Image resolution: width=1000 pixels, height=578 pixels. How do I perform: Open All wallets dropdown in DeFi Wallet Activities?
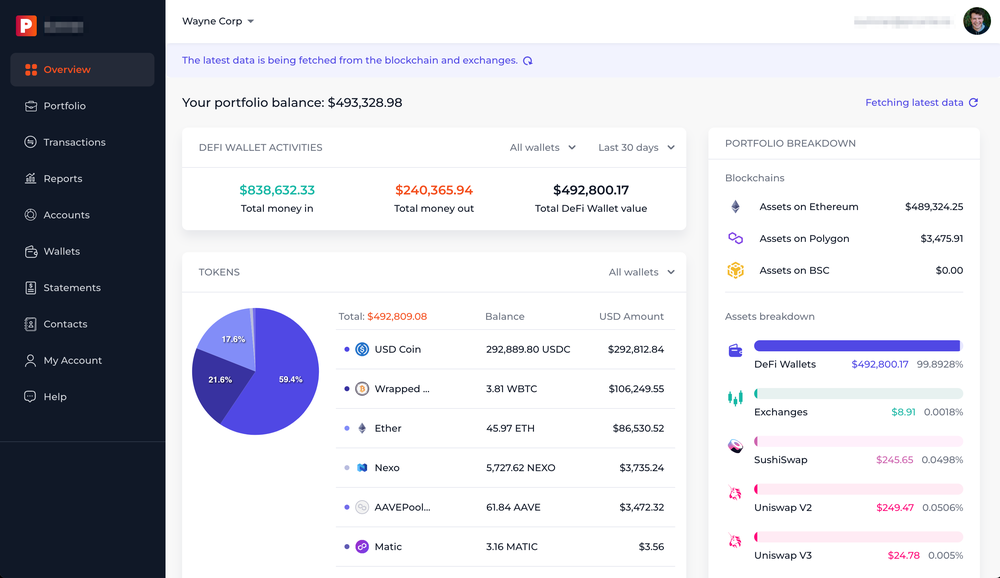click(543, 147)
